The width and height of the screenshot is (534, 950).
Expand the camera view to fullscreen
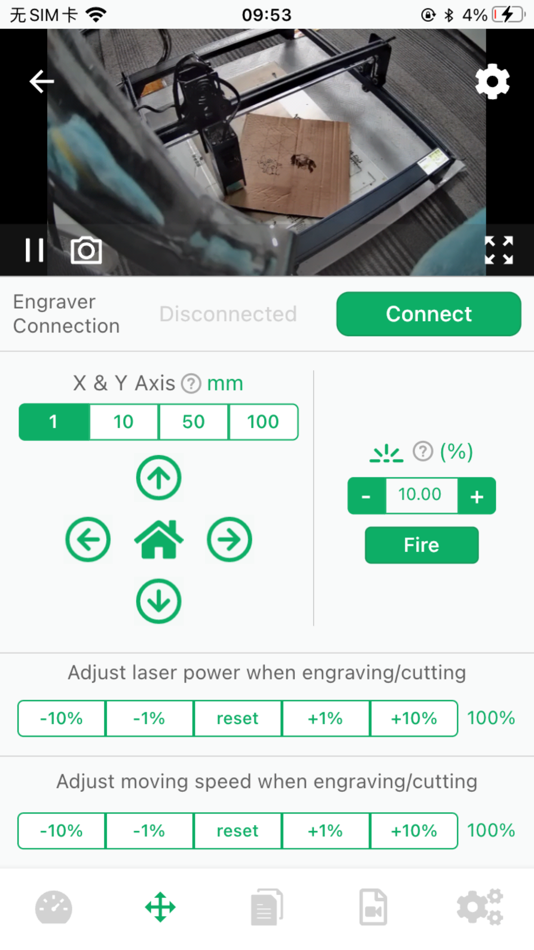click(499, 250)
